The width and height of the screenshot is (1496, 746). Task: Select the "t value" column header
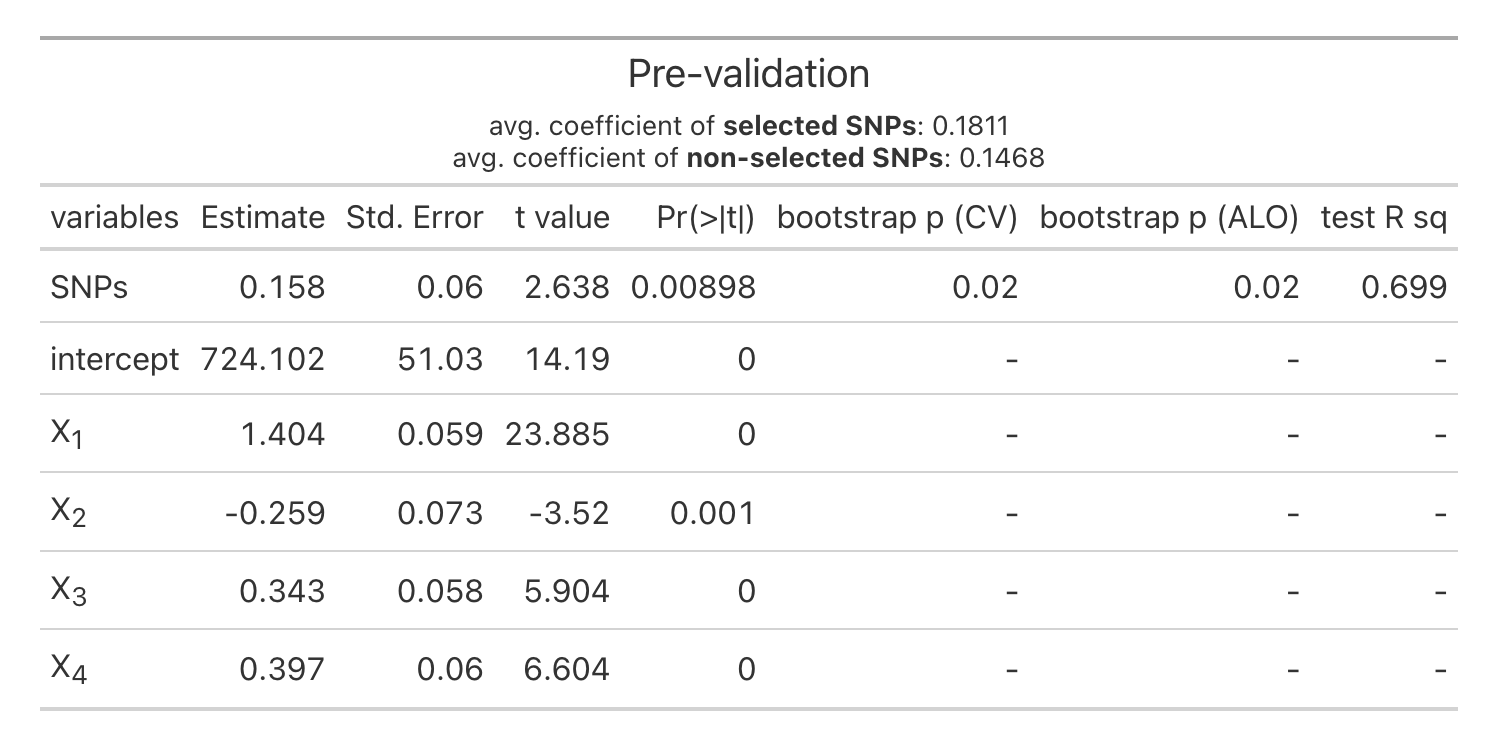coord(562,217)
